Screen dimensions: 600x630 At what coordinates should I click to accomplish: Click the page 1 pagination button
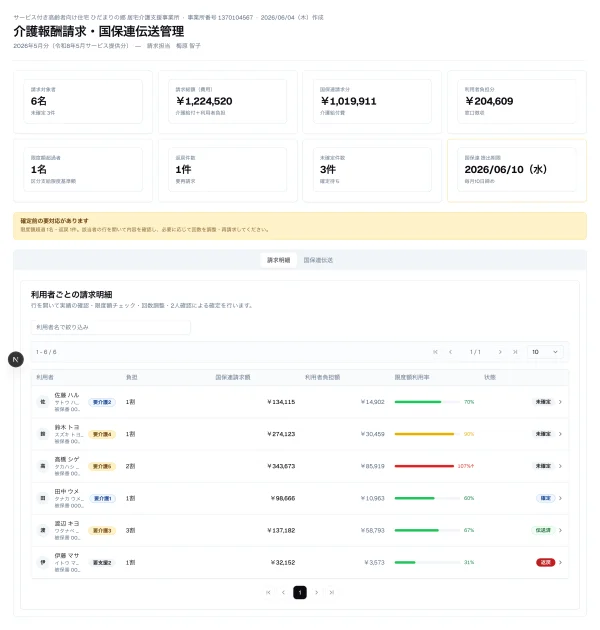300,592
